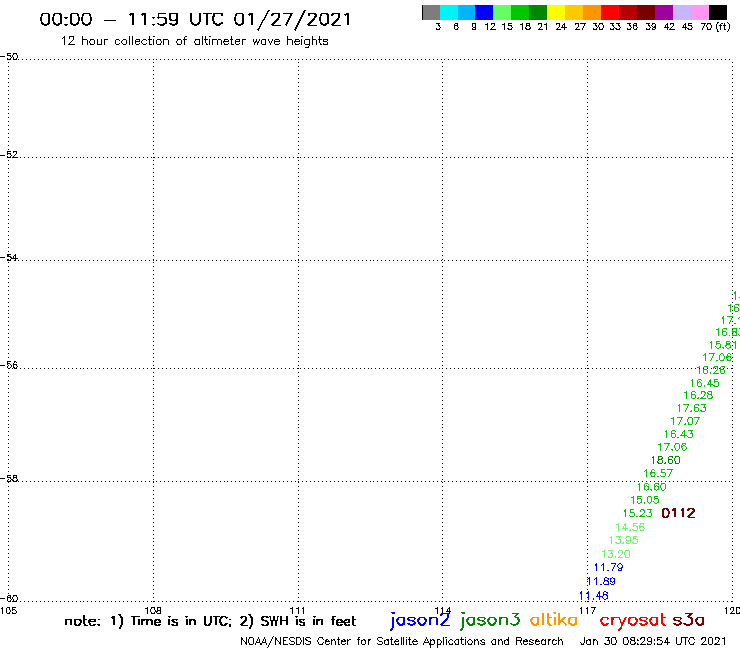The width and height of the screenshot is (740, 650).
Task: Select the 13.20 wave height reading
Action: pyautogui.click(x=616, y=554)
